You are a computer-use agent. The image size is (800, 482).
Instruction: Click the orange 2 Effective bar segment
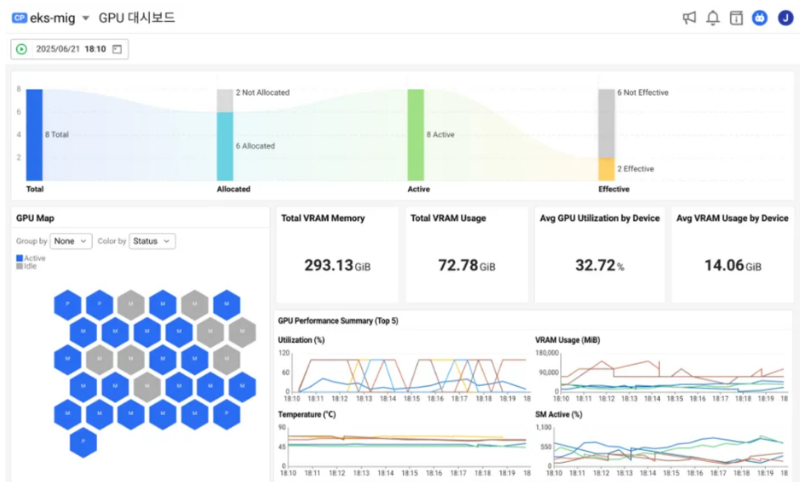606,169
